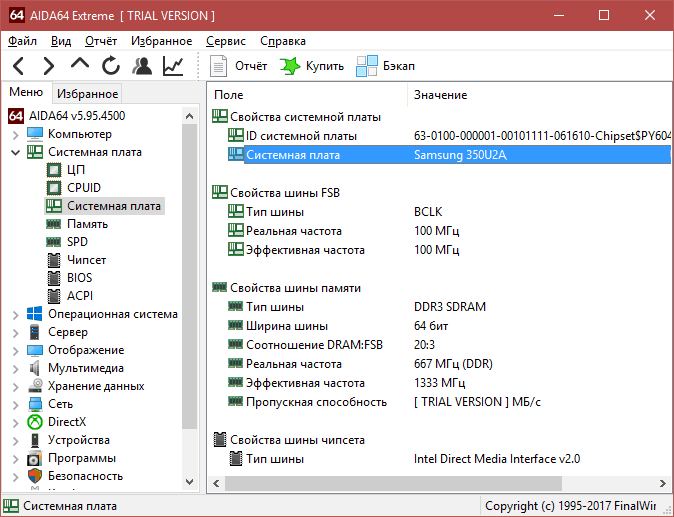
Task: Expand the Компьютер tree node
Action: tap(15, 135)
